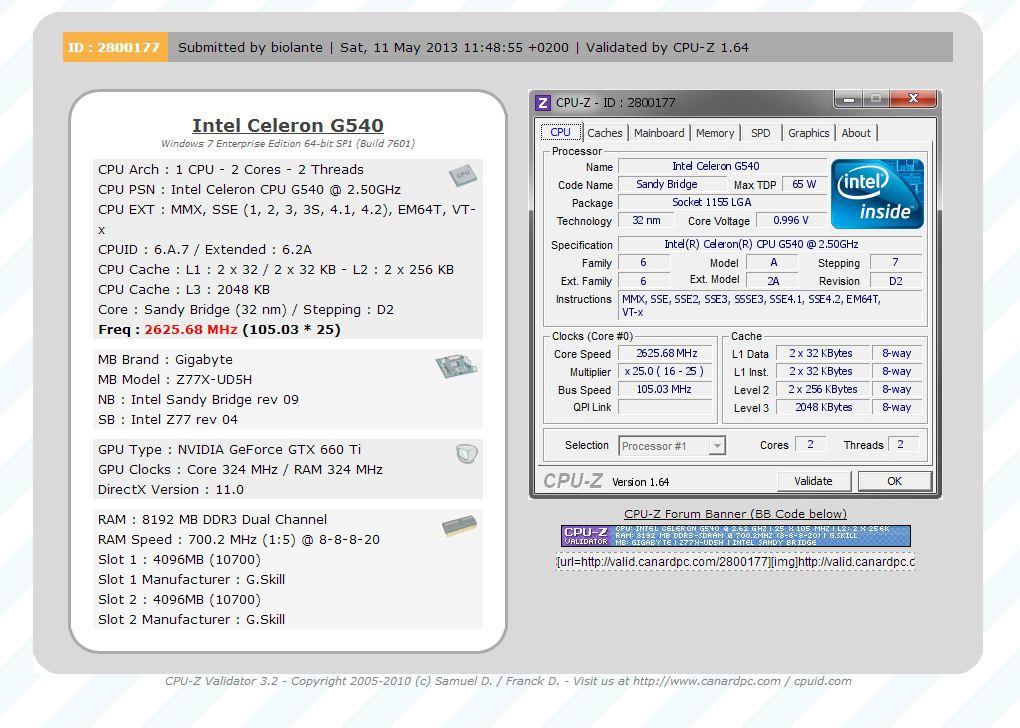Select the BB code URL field

[736, 561]
